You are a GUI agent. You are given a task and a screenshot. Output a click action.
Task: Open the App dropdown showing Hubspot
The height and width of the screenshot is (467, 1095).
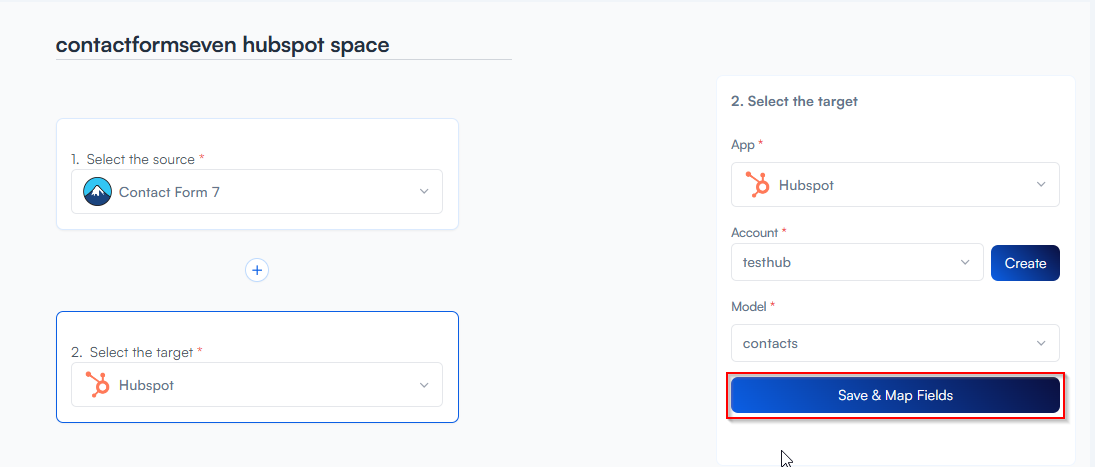coord(895,185)
